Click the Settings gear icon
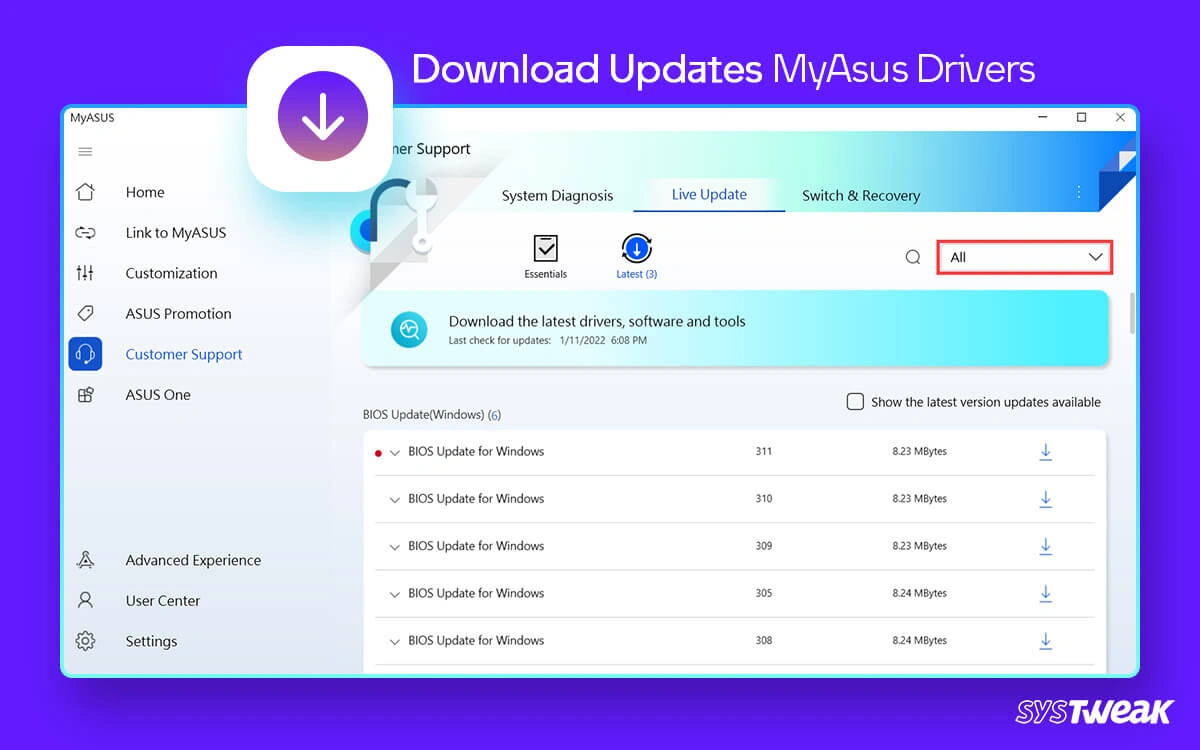This screenshot has width=1200, height=750. coord(85,641)
